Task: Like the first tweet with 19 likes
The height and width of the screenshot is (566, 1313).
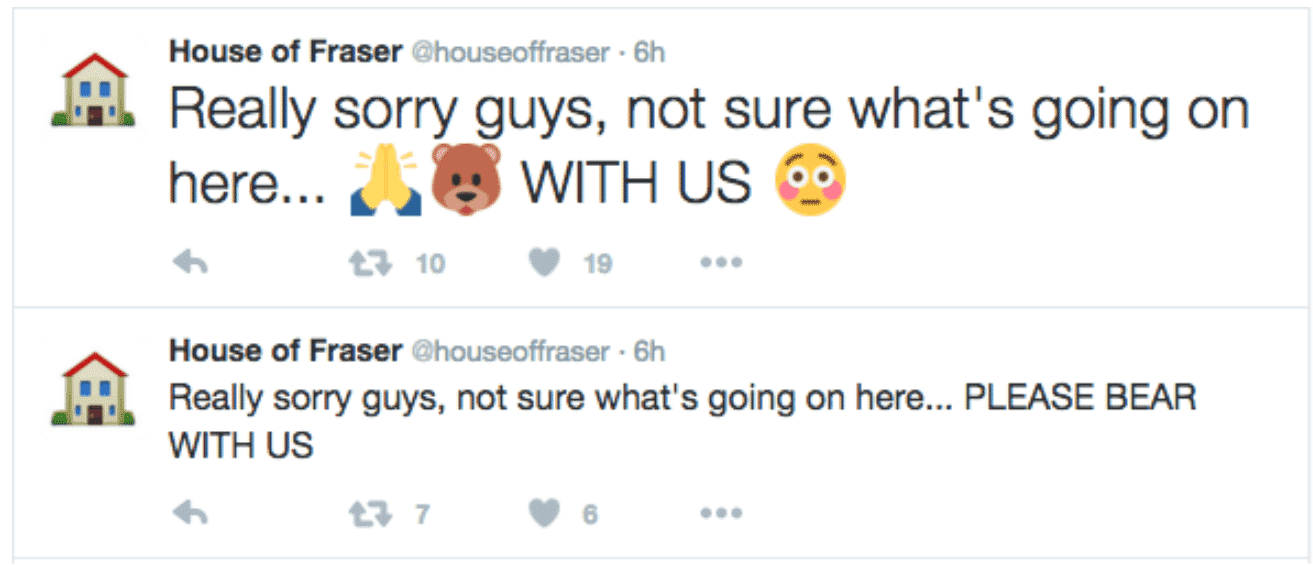Action: [x=544, y=263]
